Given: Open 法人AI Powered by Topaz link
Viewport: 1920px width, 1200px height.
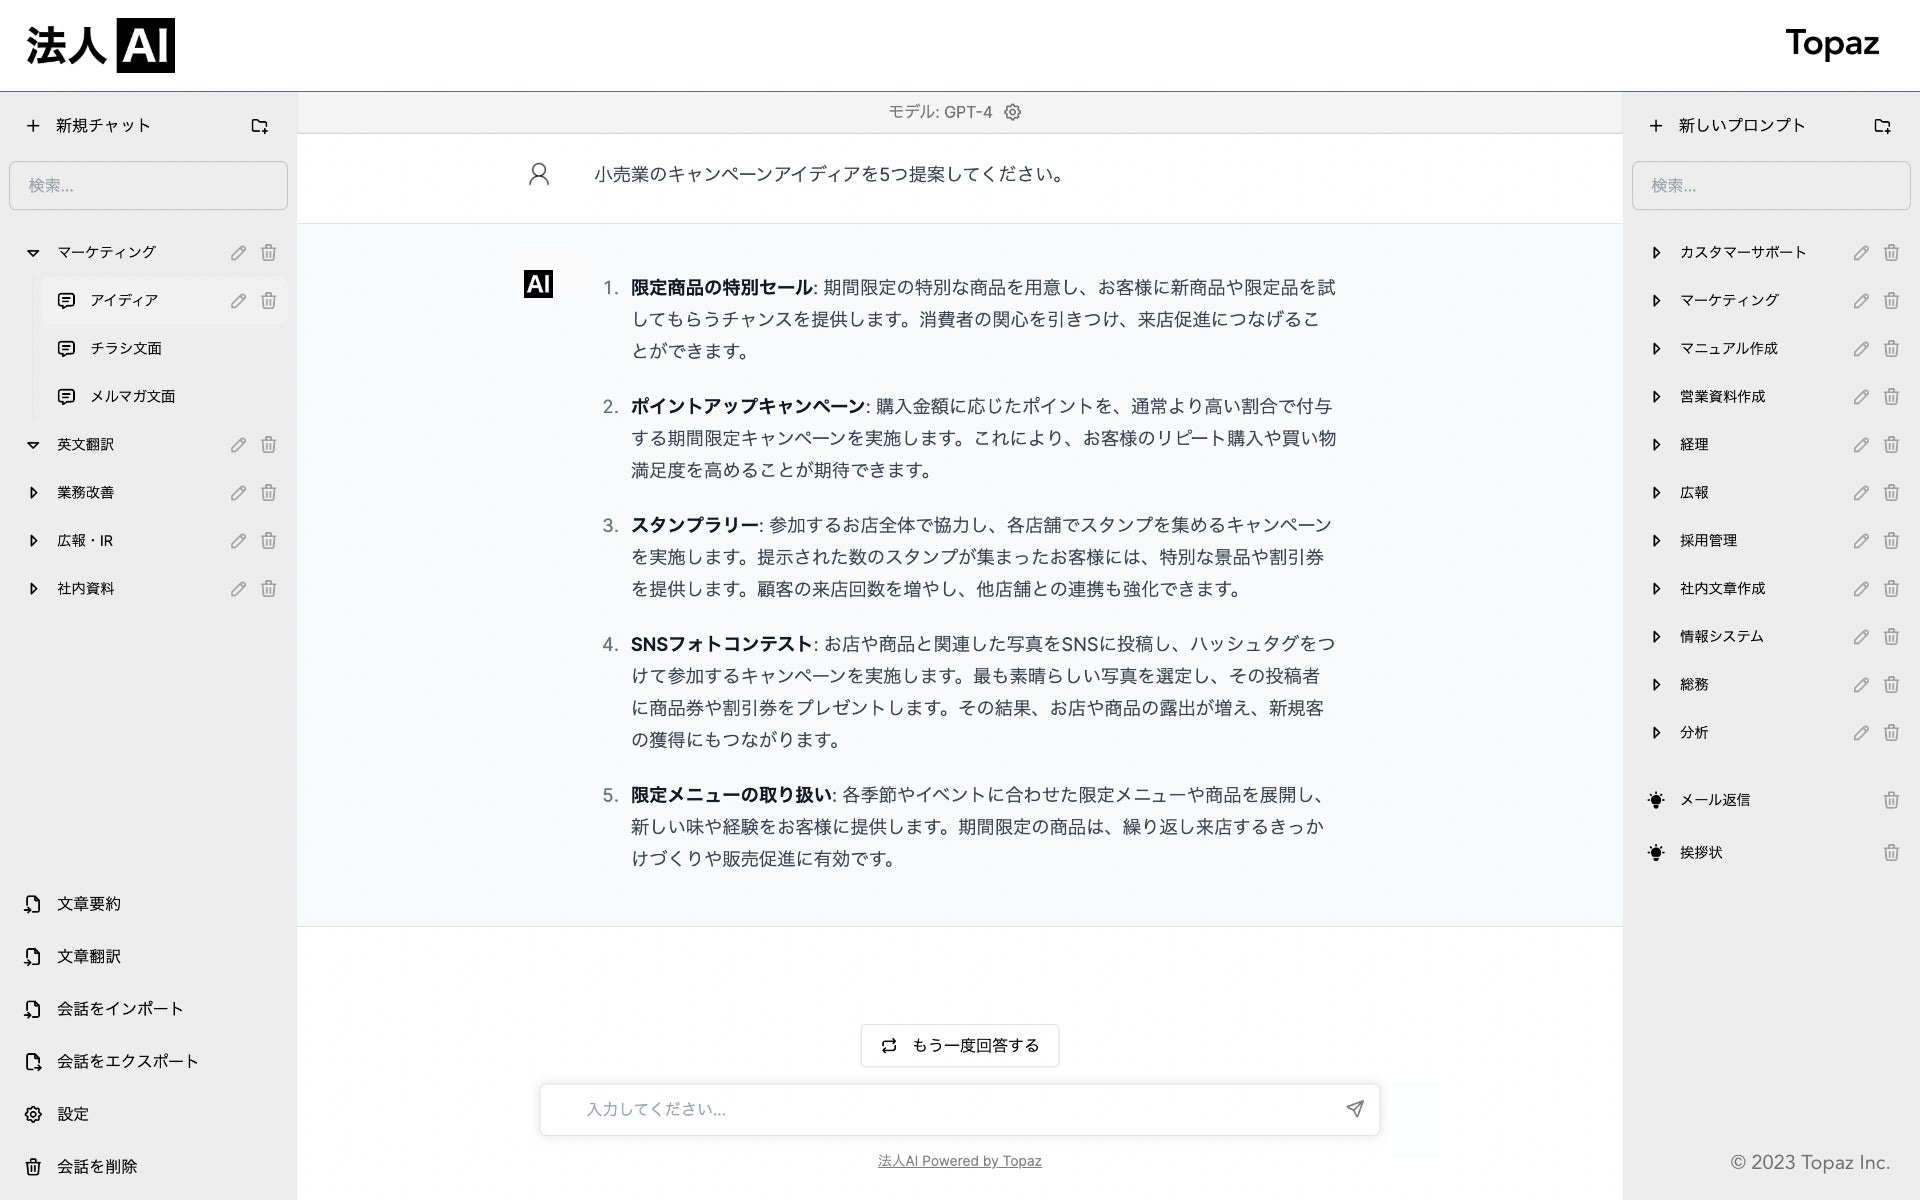Looking at the screenshot, I should click(x=959, y=1161).
